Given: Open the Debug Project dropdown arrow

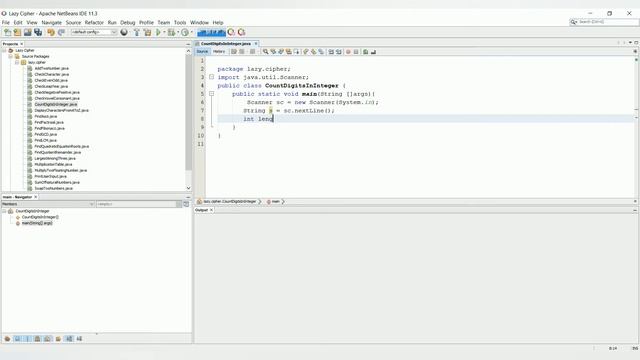Looking at the screenshot, I should (x=178, y=32).
